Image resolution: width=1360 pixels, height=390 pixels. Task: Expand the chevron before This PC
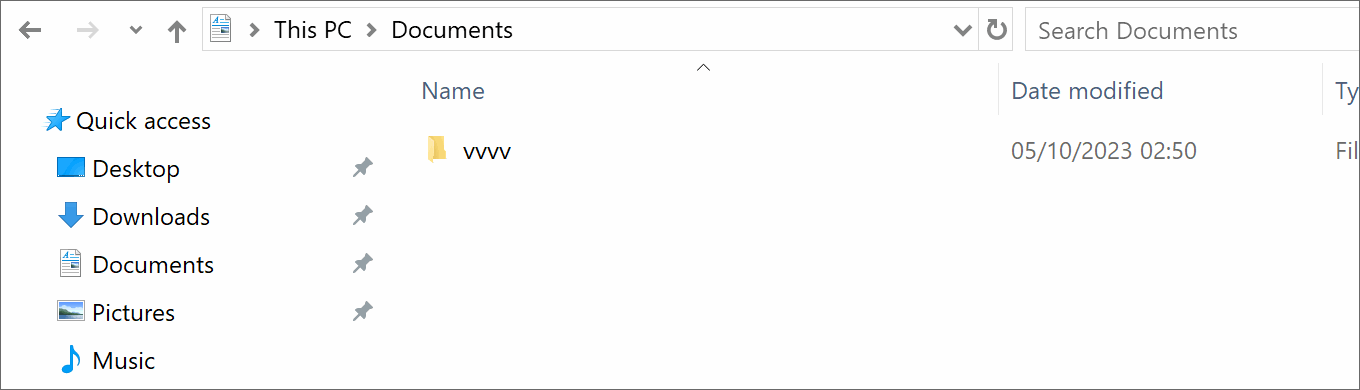255,31
